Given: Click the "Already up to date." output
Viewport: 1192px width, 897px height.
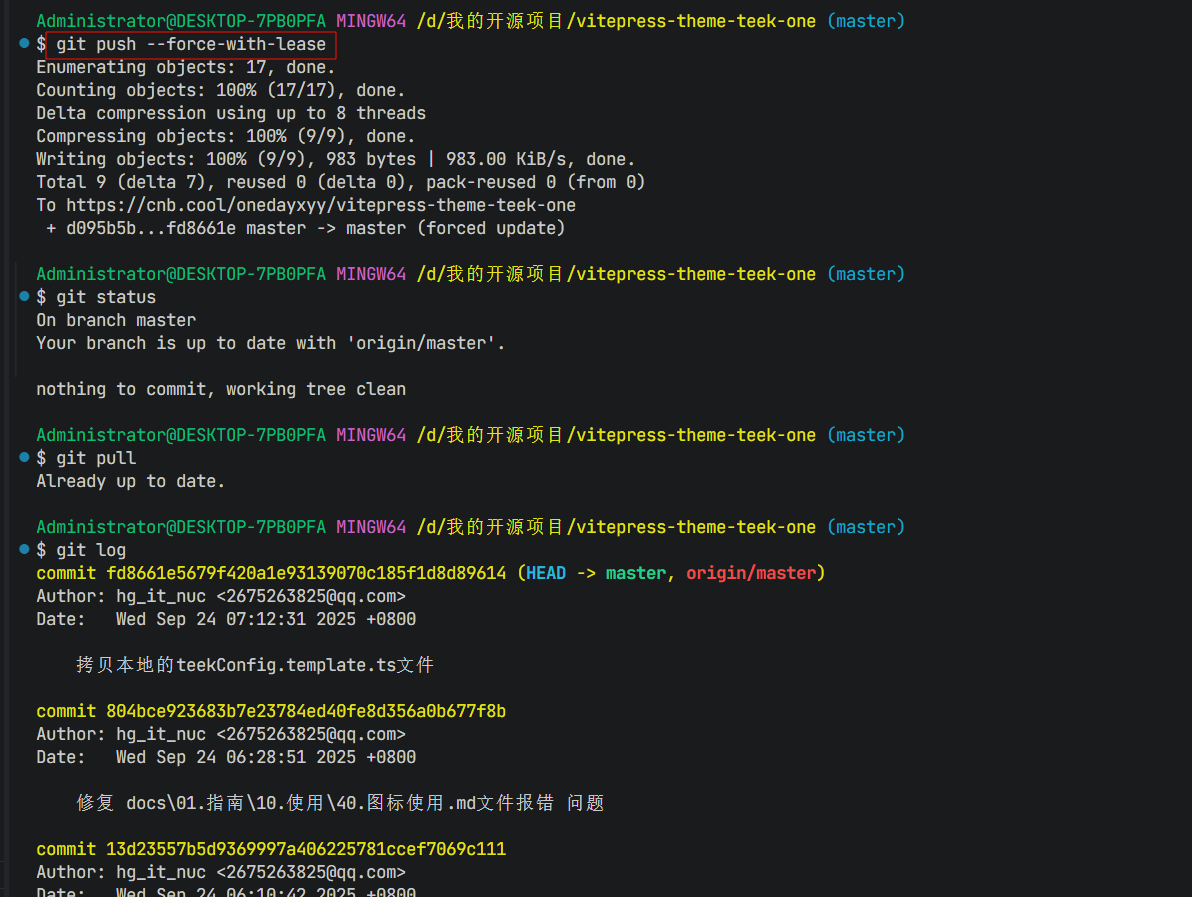Looking at the screenshot, I should click(131, 481).
